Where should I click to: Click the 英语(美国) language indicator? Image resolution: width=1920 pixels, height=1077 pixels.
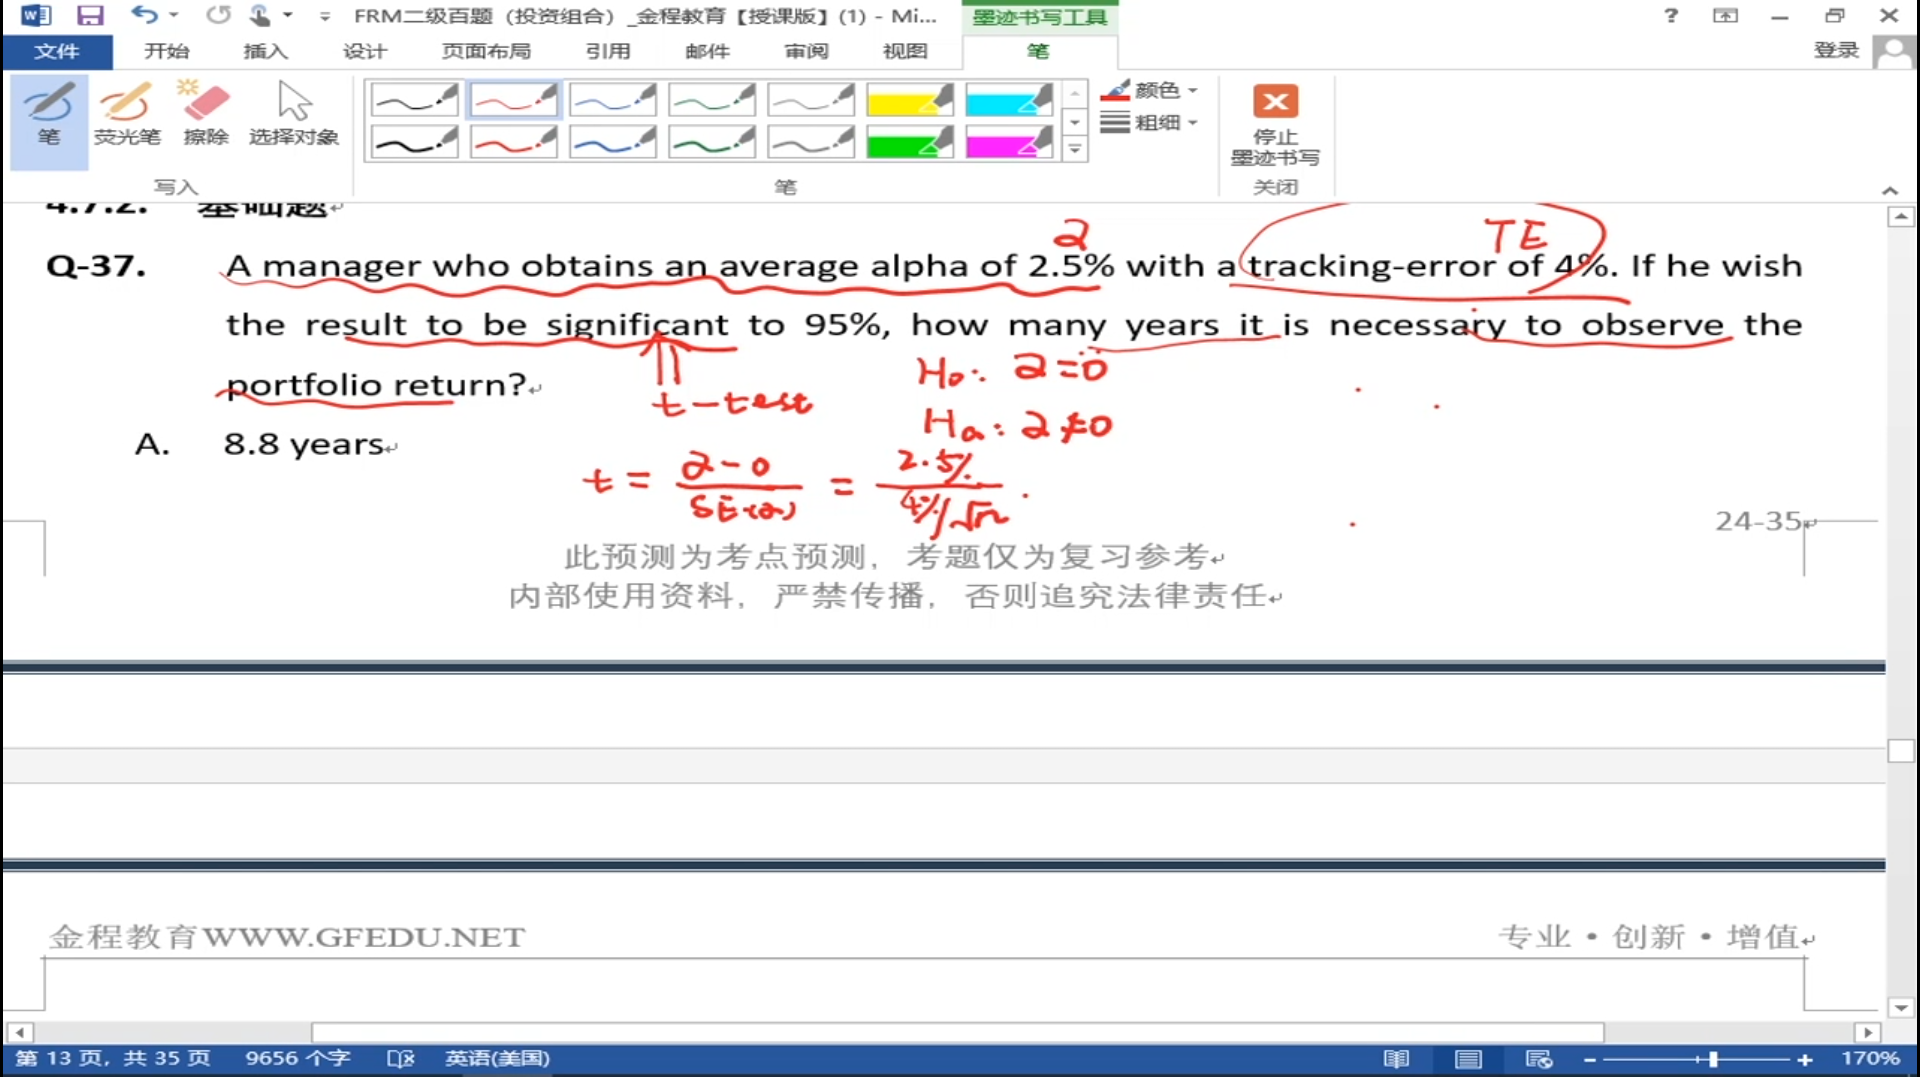(497, 1058)
